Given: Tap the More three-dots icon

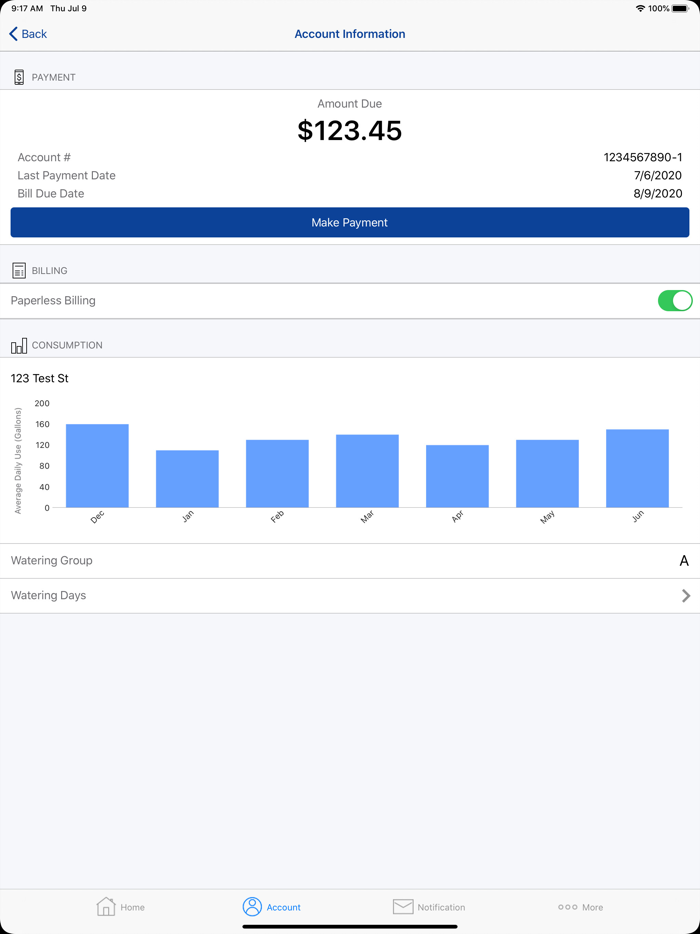Looking at the screenshot, I should (x=568, y=907).
